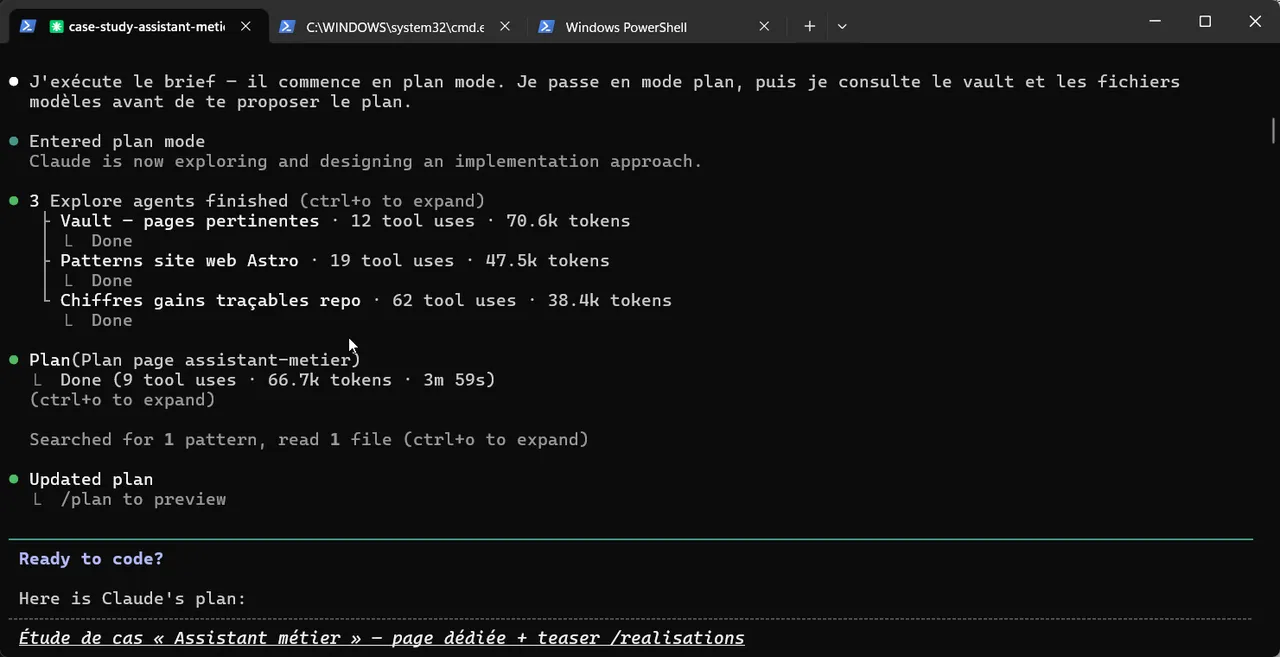Open a new terminal tab
Screen dimensions: 1280x657
(810, 26)
